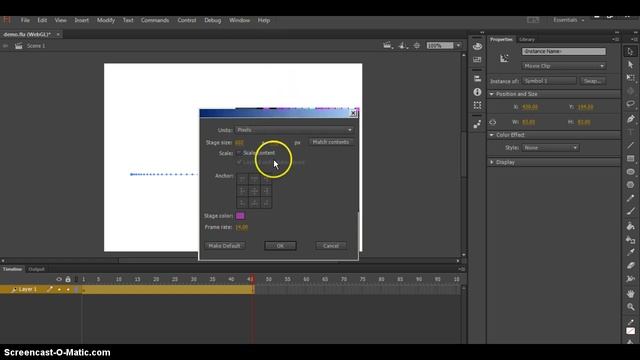Screen dimensions: 640x360
Task: Select the PolyStar tool
Action: tap(631, 185)
